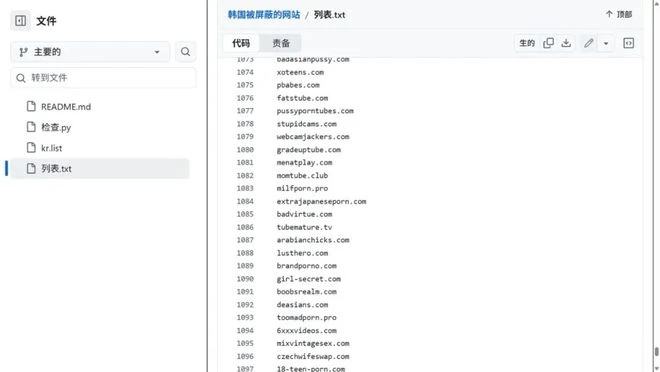This screenshot has height=372, width=660.
Task: Click the page vertical scrollbar thumb
Action: [656, 352]
